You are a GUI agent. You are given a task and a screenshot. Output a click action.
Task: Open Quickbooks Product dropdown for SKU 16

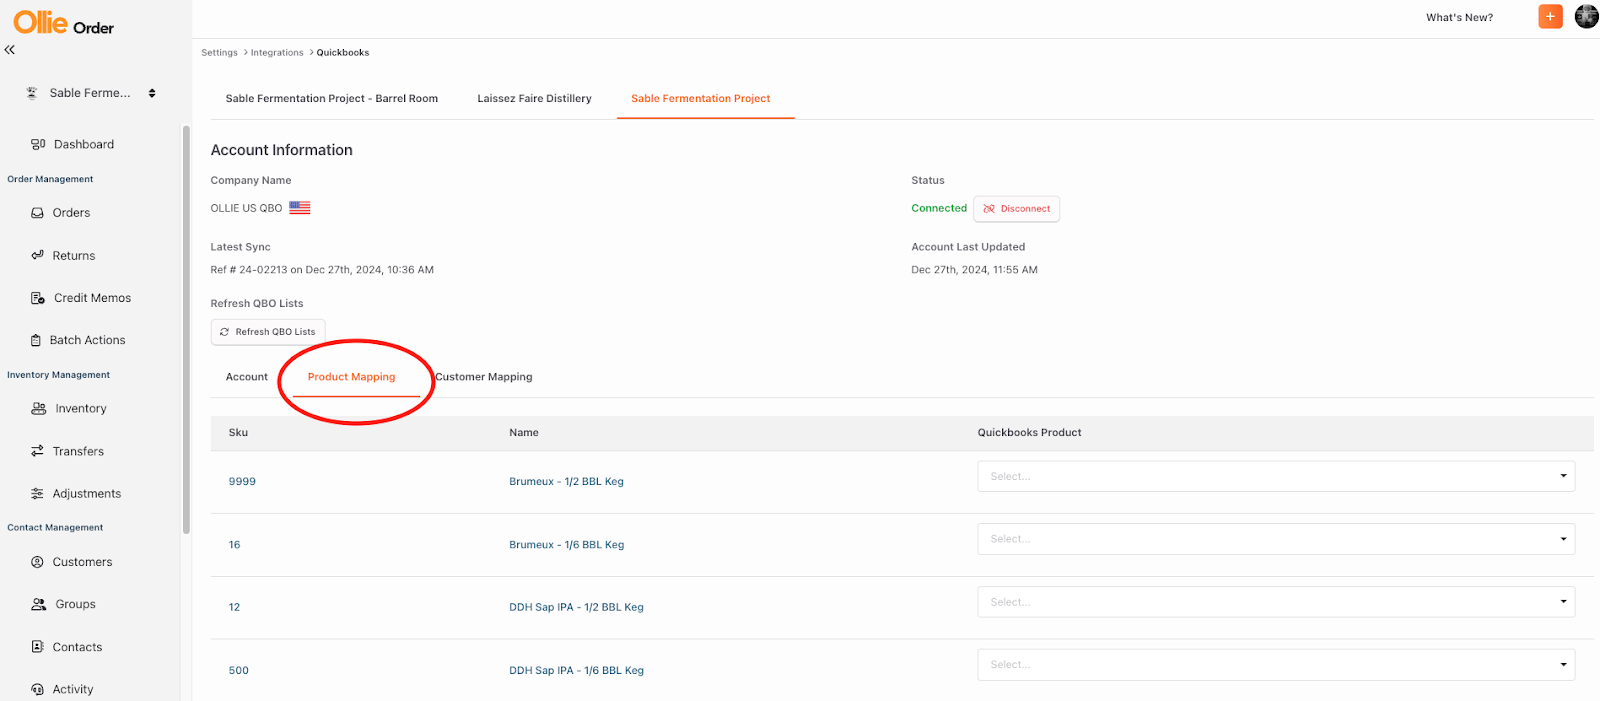(x=1276, y=539)
